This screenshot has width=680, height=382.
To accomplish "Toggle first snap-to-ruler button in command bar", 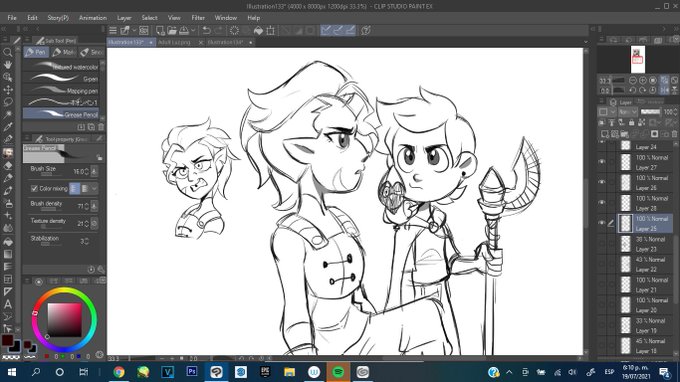I will (326, 30).
